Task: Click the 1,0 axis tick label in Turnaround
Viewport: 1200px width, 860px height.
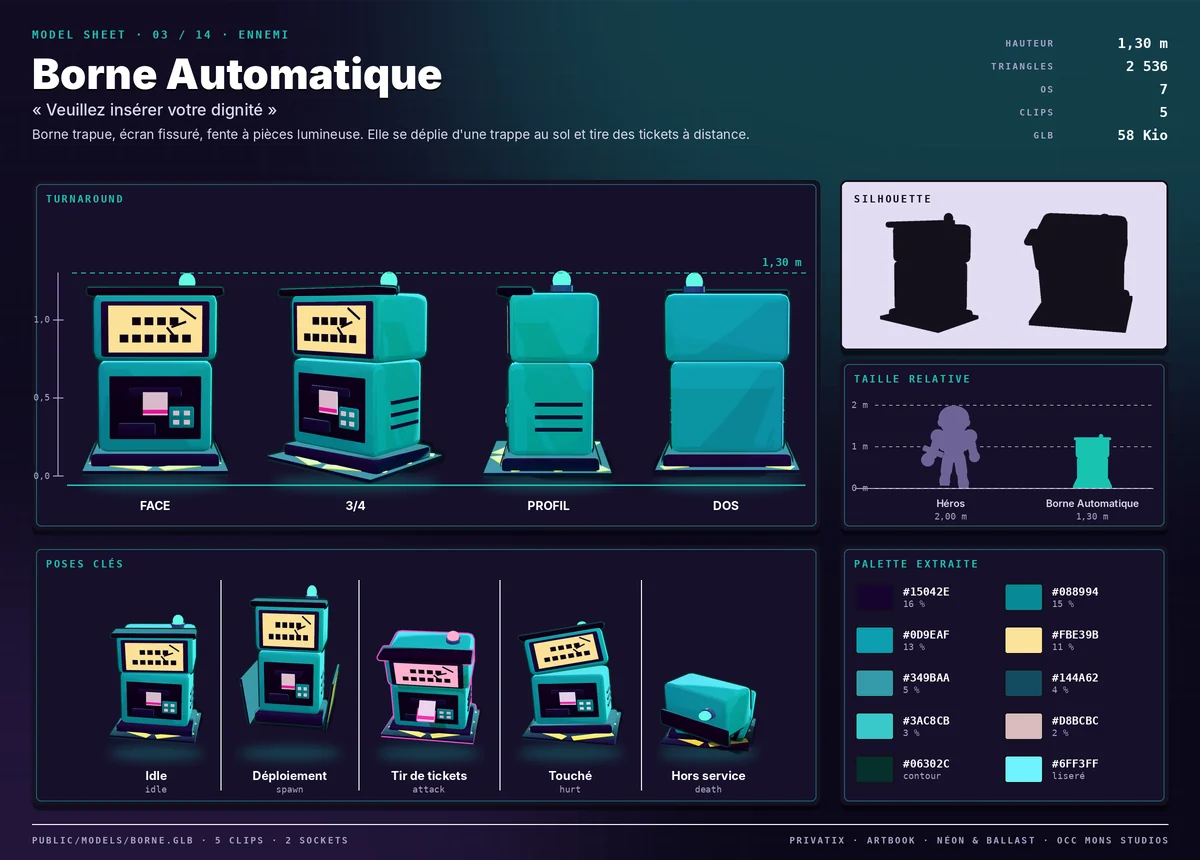Action: (41, 320)
